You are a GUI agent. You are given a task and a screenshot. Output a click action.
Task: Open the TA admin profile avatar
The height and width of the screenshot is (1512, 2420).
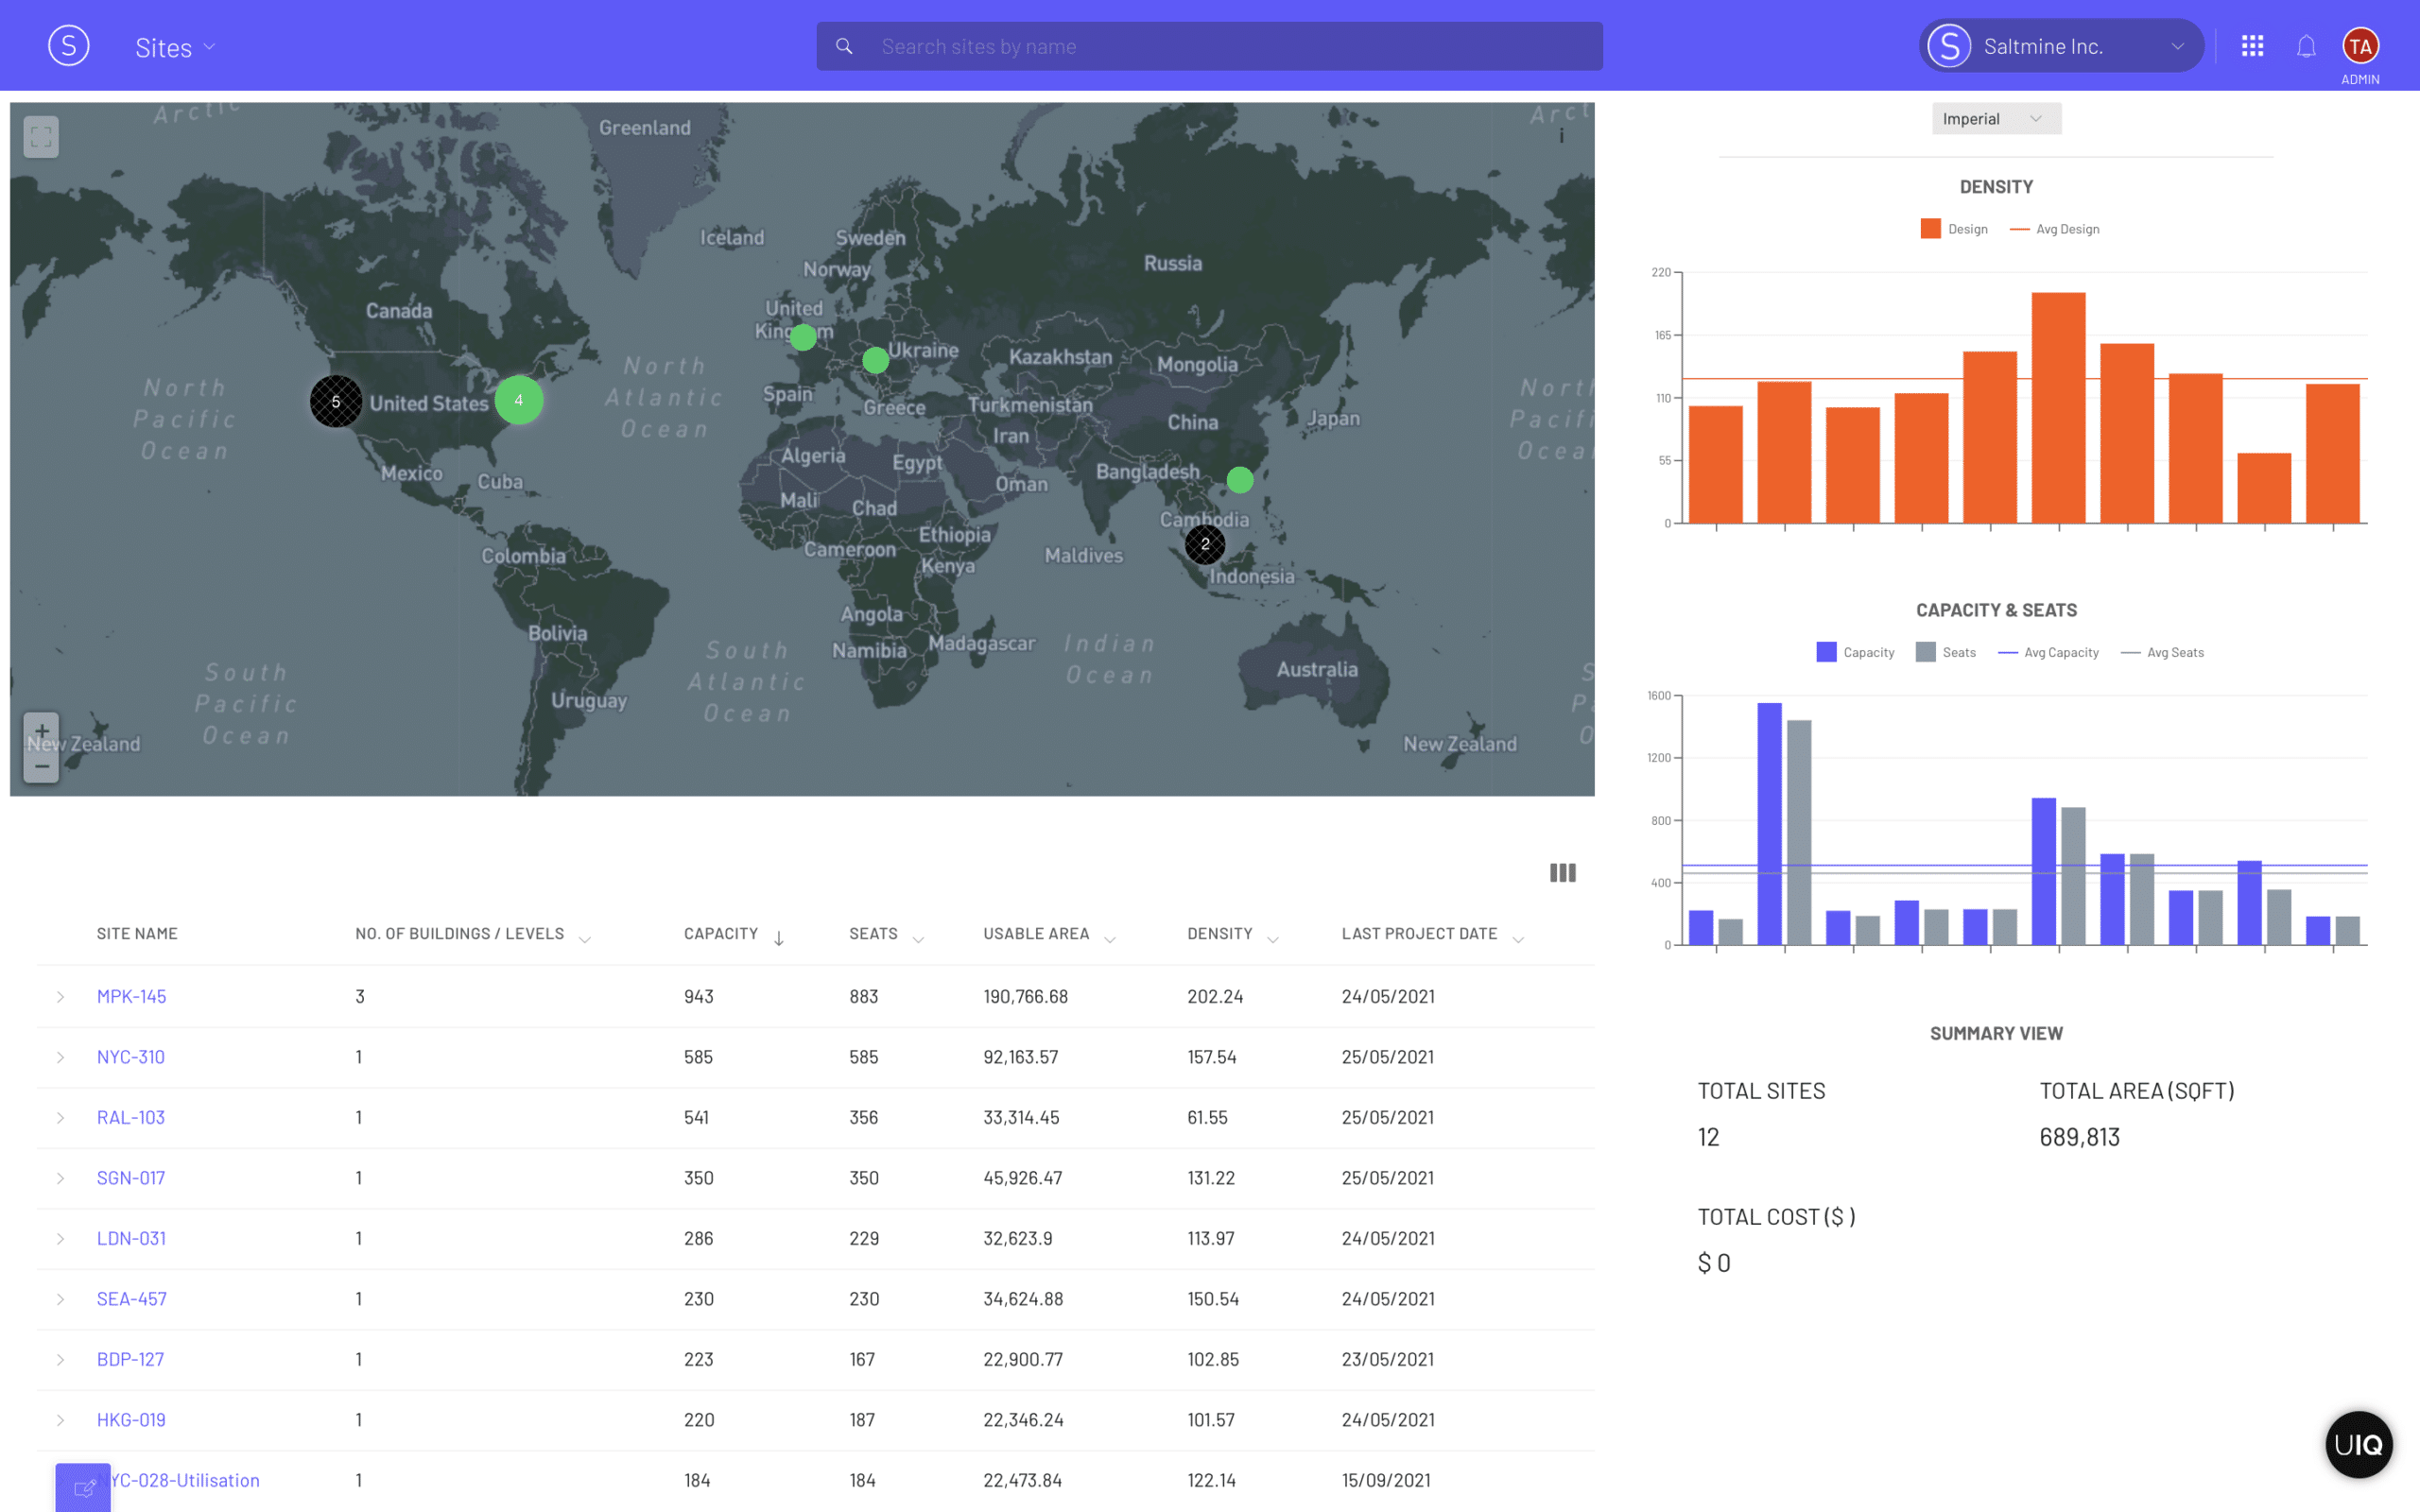point(2360,46)
